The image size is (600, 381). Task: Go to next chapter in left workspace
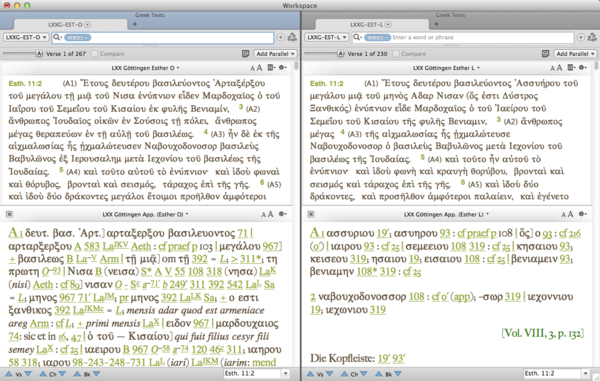62,374
